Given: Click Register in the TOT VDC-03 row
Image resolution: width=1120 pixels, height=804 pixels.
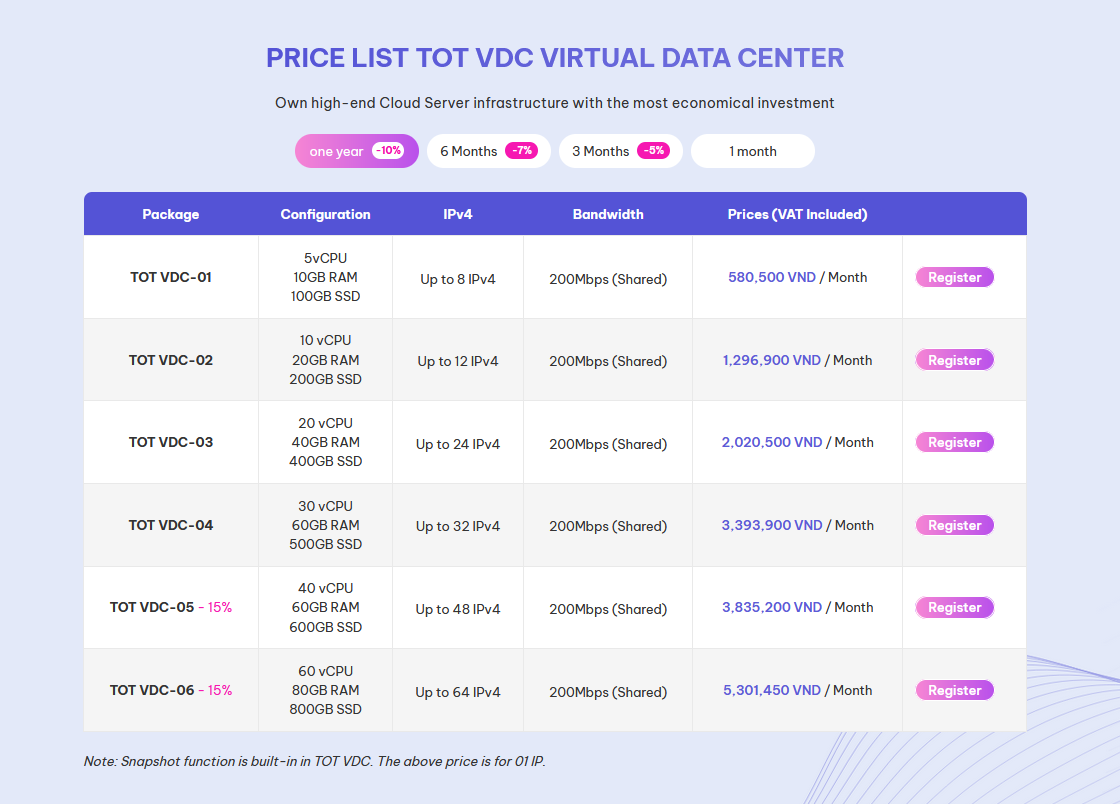Looking at the screenshot, I should (954, 442).
